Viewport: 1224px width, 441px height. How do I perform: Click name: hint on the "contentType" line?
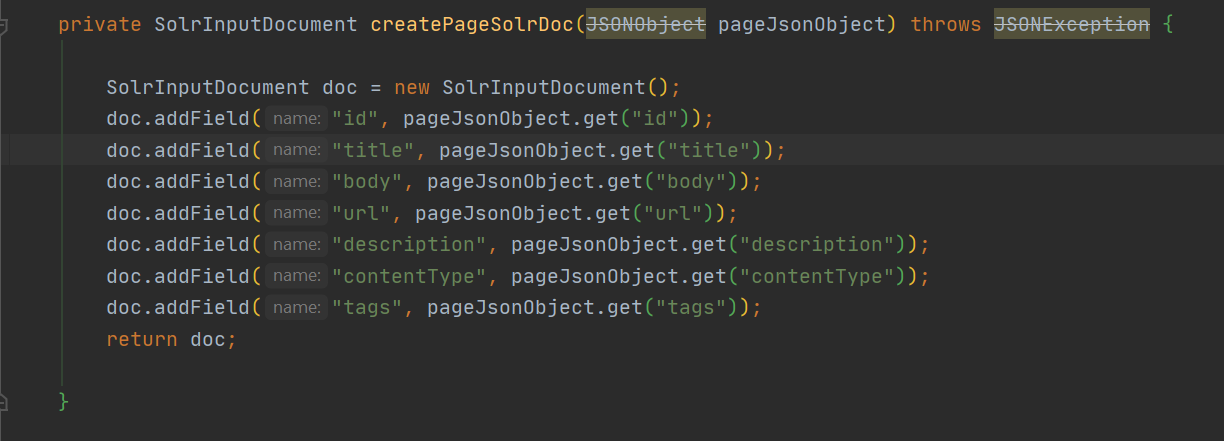click(x=297, y=276)
